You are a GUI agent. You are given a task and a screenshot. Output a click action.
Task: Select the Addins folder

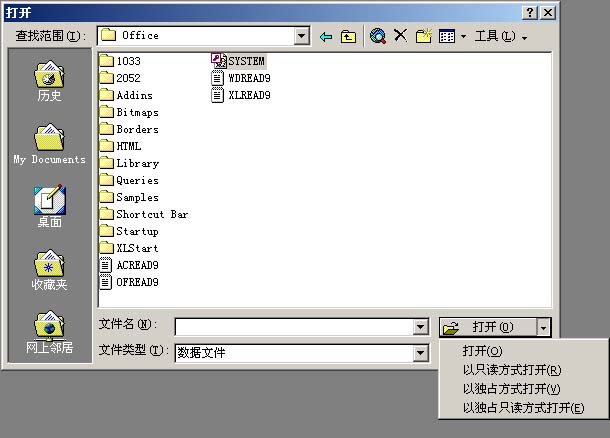point(126,95)
